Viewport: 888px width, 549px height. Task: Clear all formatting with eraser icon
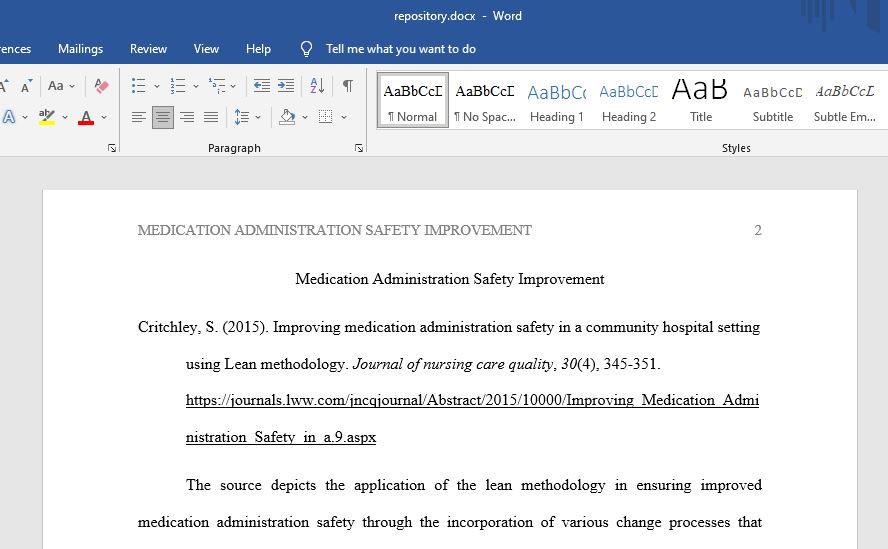coord(102,86)
